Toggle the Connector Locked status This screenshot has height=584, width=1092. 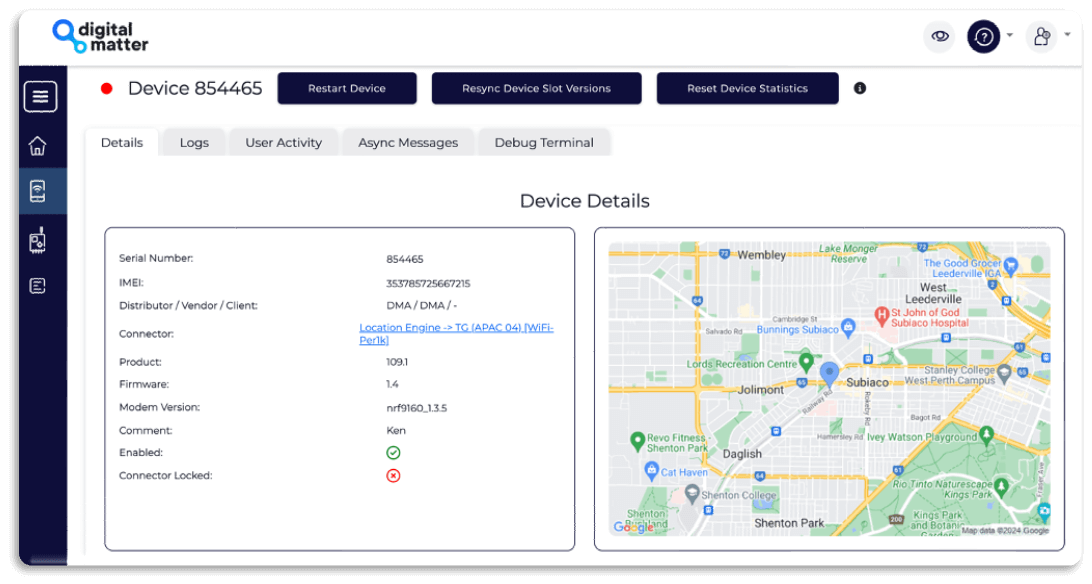pyautogui.click(x=393, y=475)
